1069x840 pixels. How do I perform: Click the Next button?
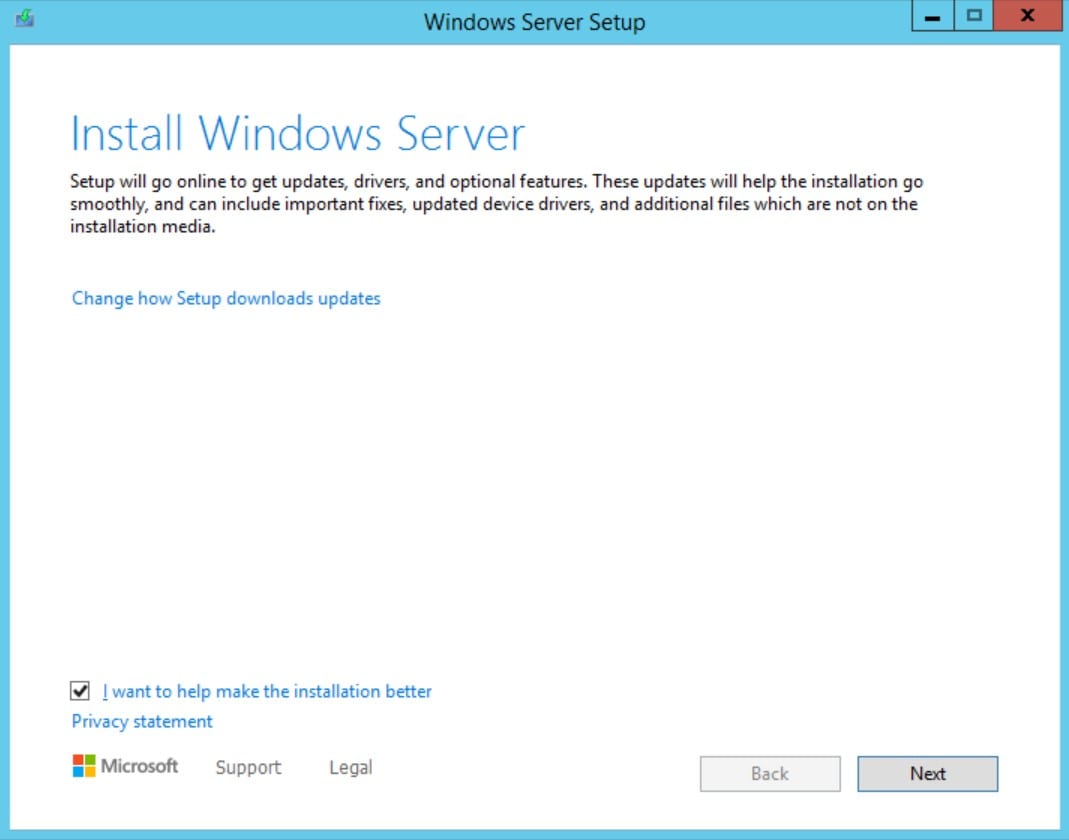927,773
